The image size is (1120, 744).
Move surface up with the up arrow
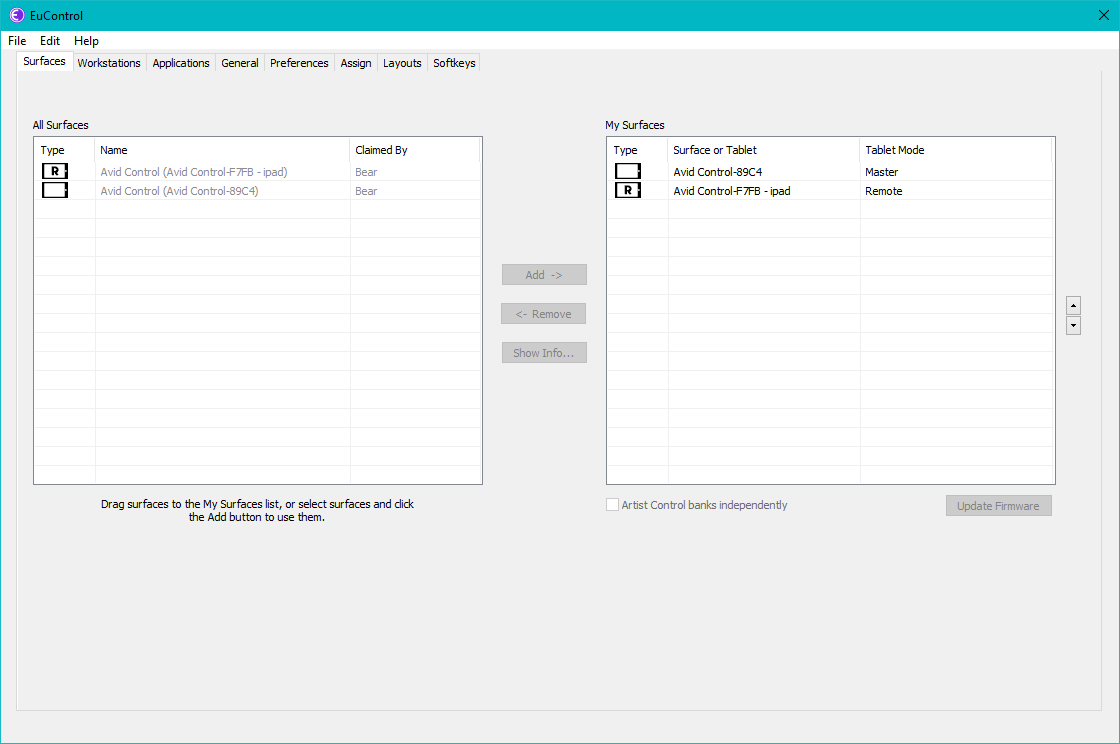[x=1073, y=305]
